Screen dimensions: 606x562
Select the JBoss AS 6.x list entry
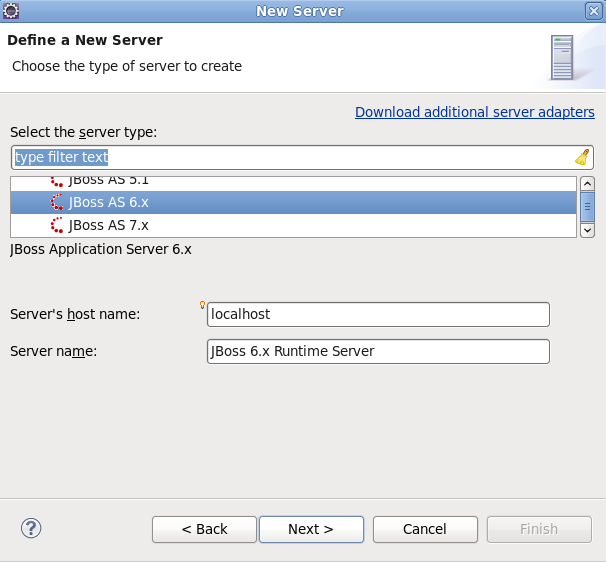tap(108, 202)
